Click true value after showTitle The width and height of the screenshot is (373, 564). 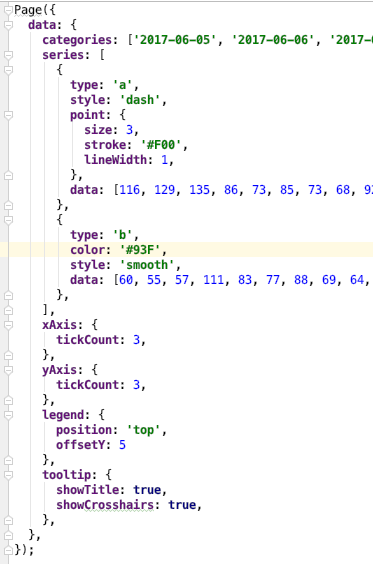[147, 490]
